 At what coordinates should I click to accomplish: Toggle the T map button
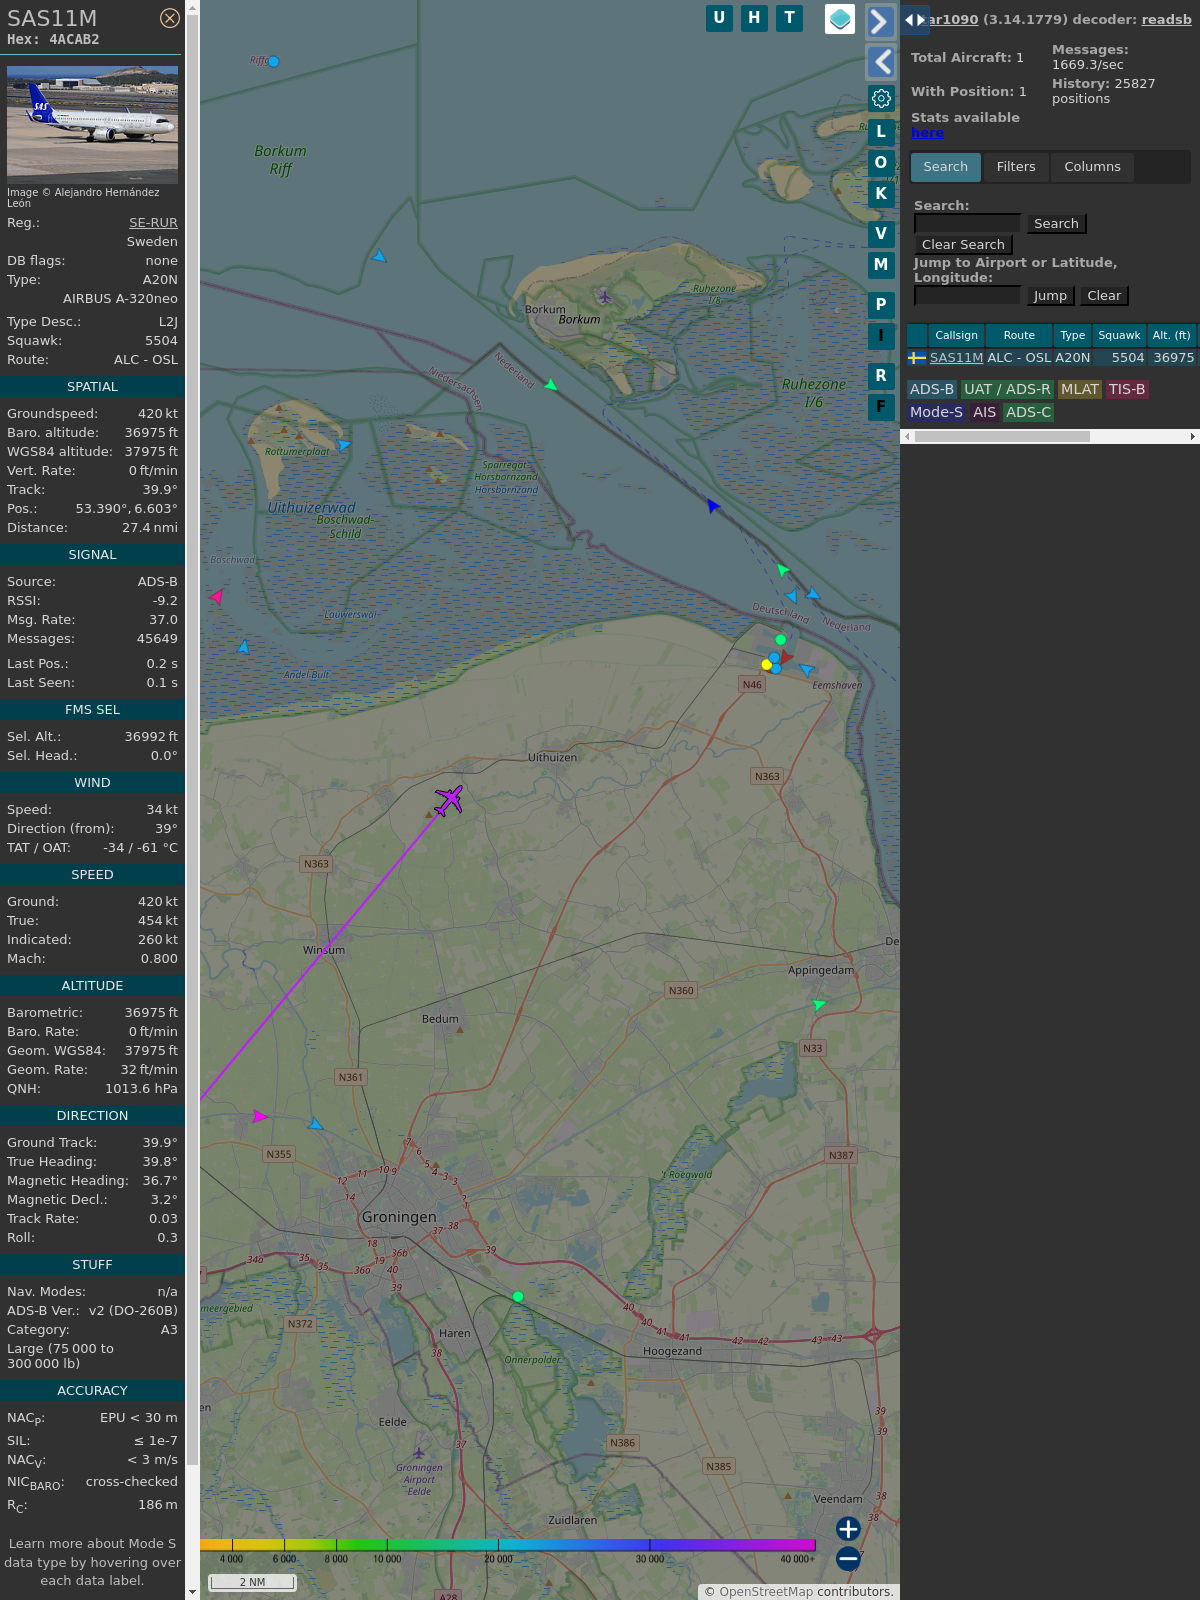(789, 18)
